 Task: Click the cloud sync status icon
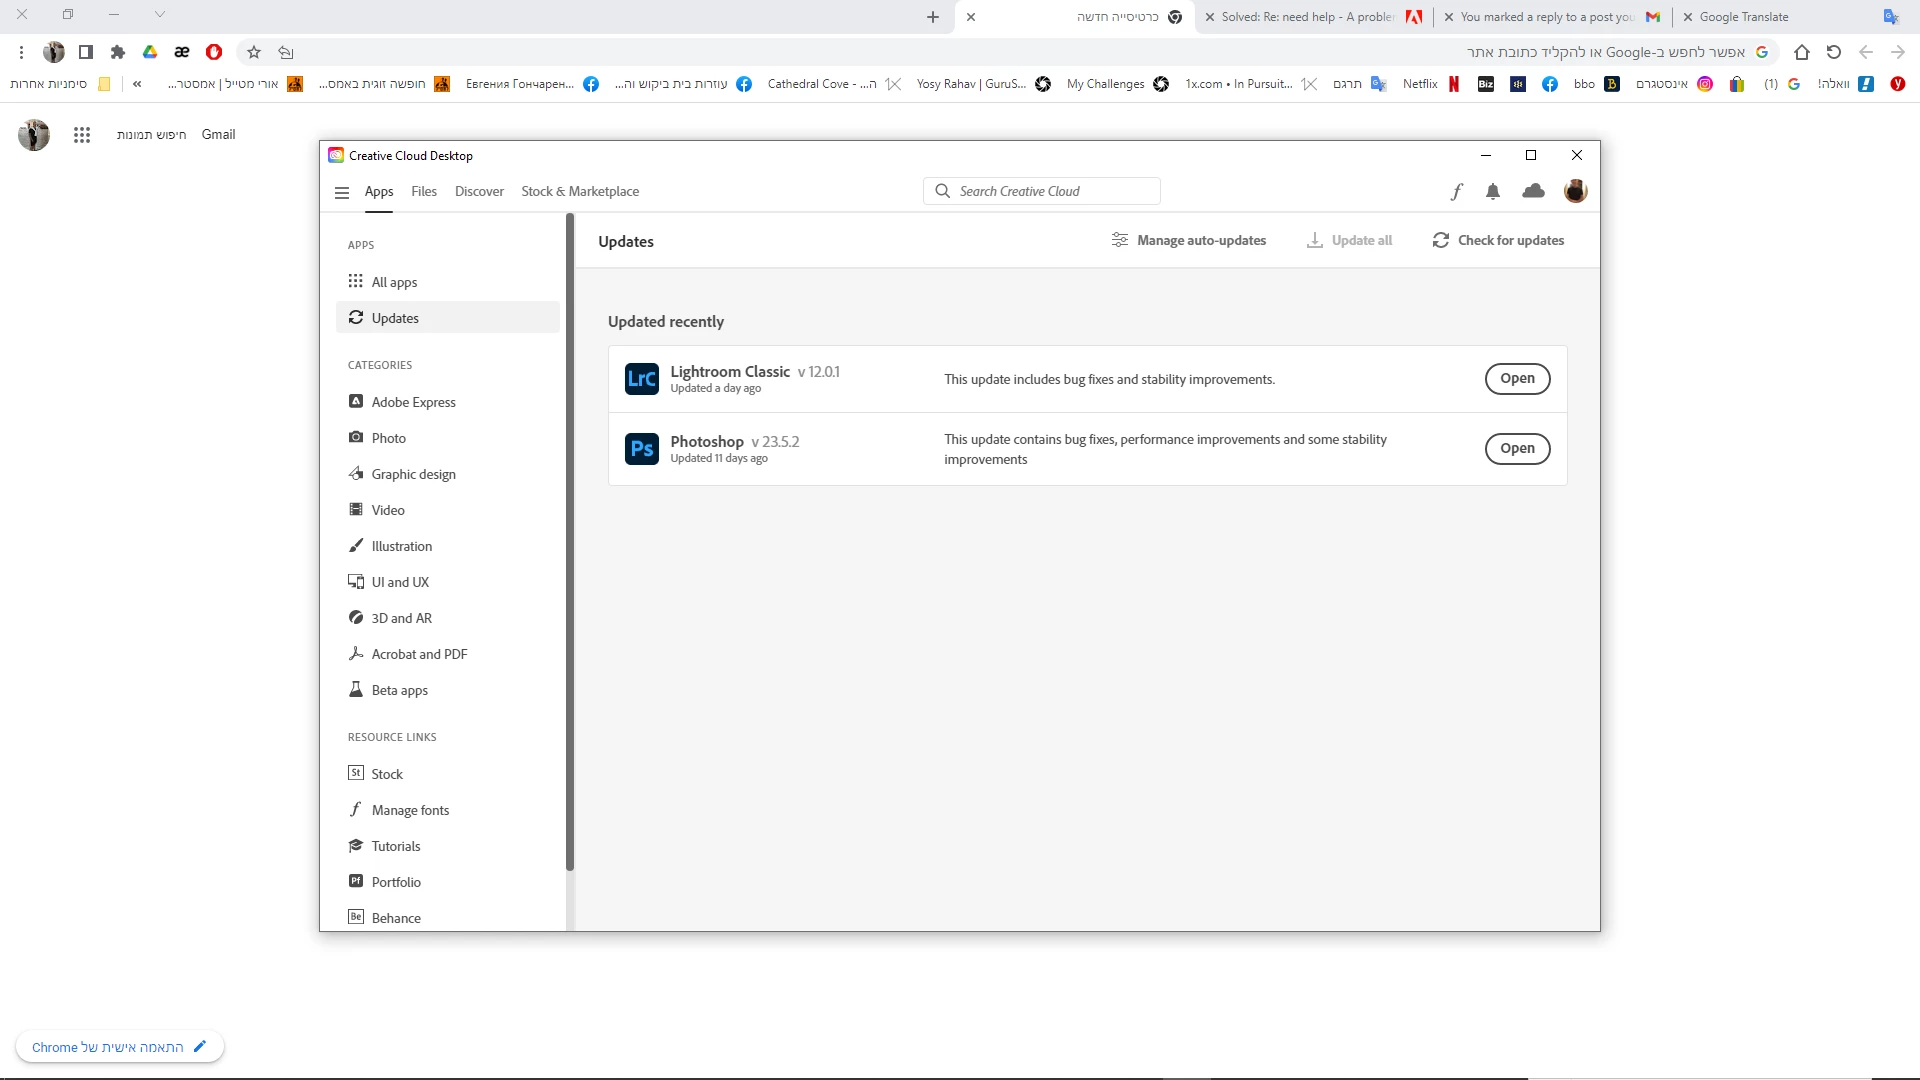(1533, 191)
